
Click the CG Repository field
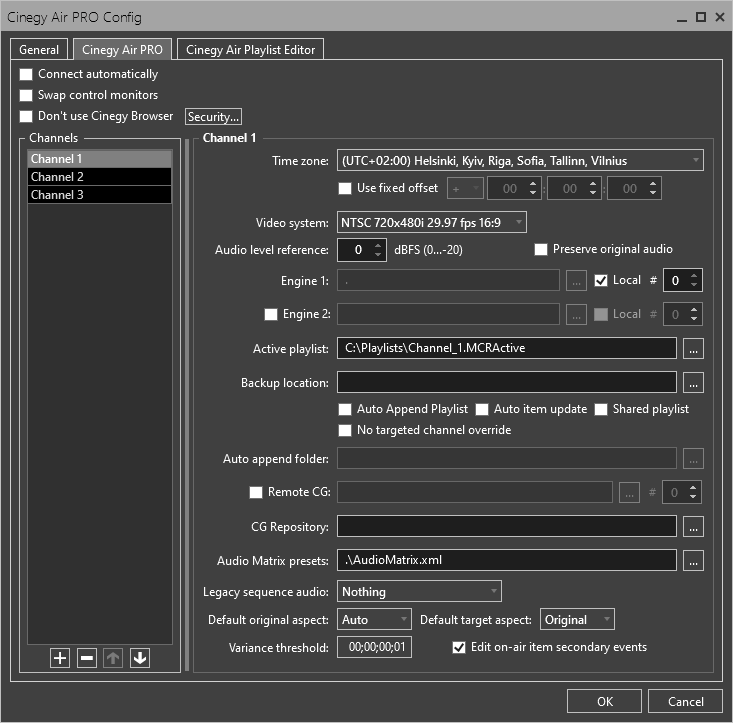[x=507, y=527]
